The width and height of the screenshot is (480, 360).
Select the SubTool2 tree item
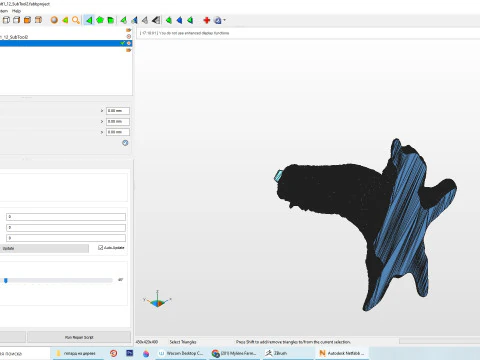point(14,37)
